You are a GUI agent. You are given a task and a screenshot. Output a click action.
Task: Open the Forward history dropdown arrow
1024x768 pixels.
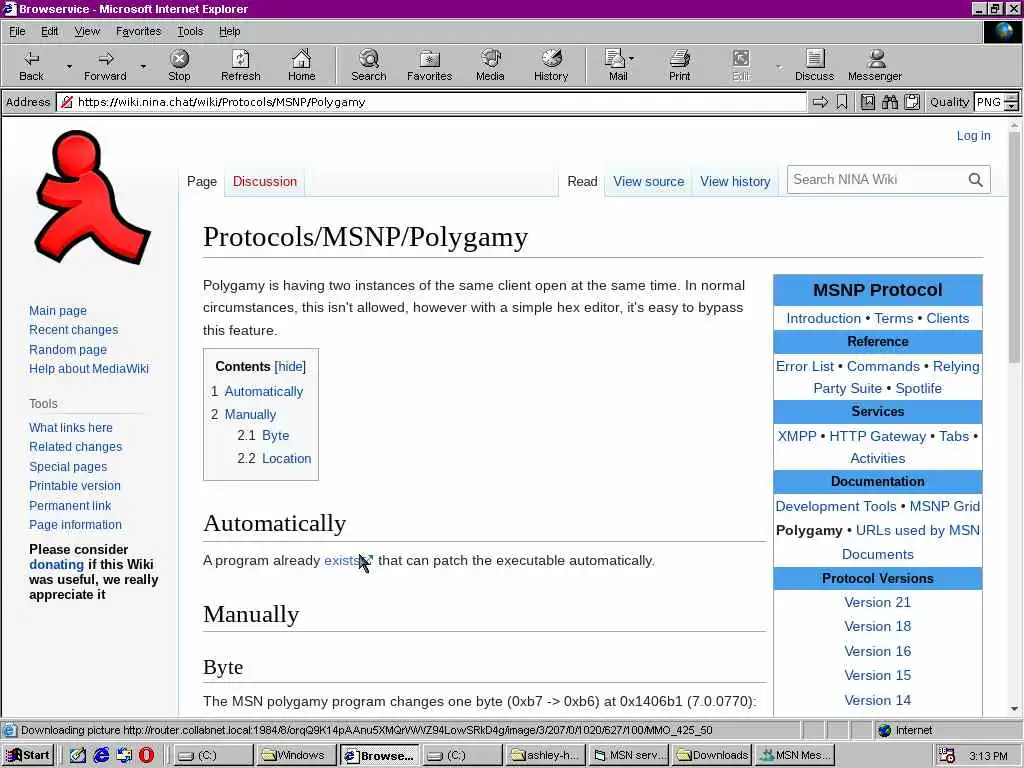click(x=143, y=66)
